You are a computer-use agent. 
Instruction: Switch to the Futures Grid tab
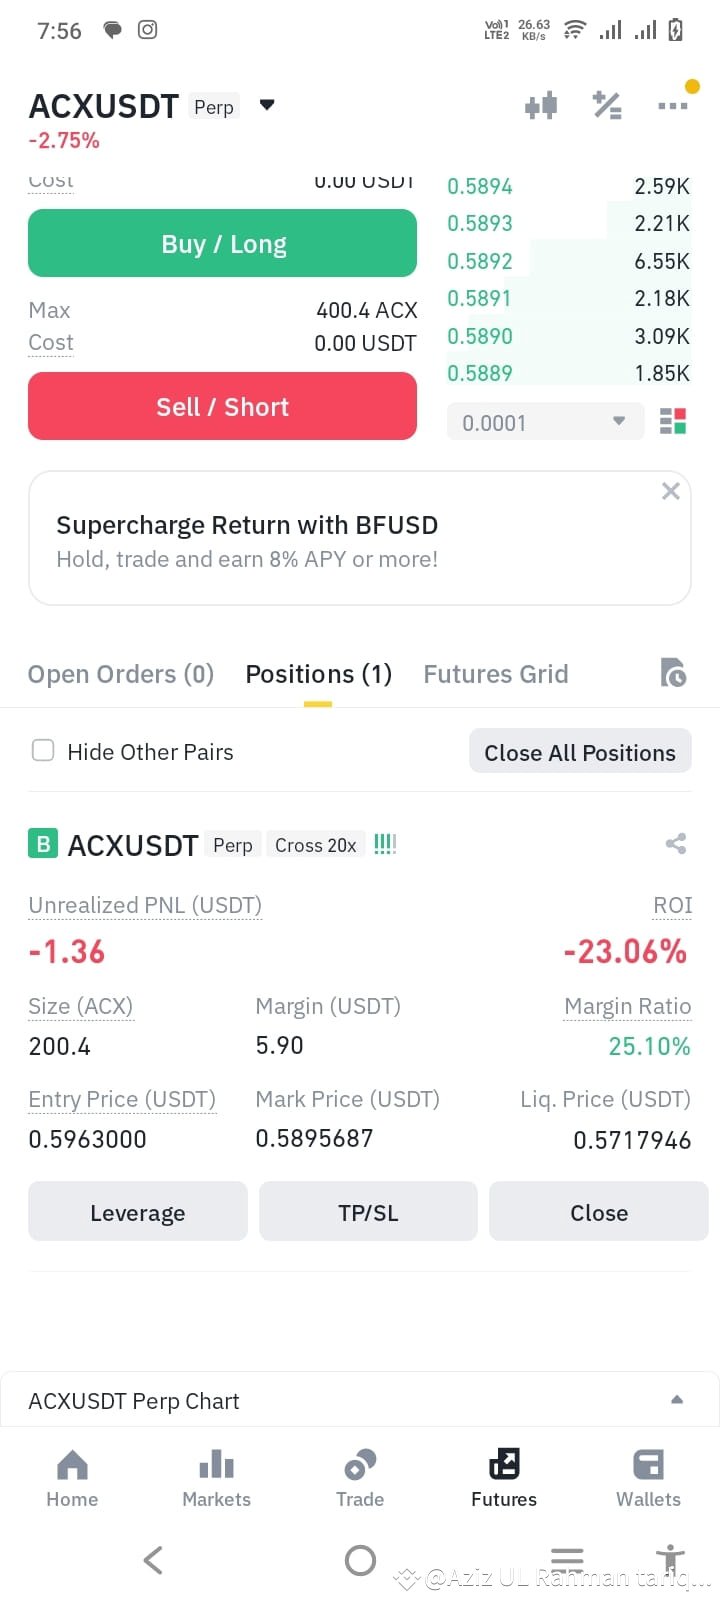(x=496, y=674)
